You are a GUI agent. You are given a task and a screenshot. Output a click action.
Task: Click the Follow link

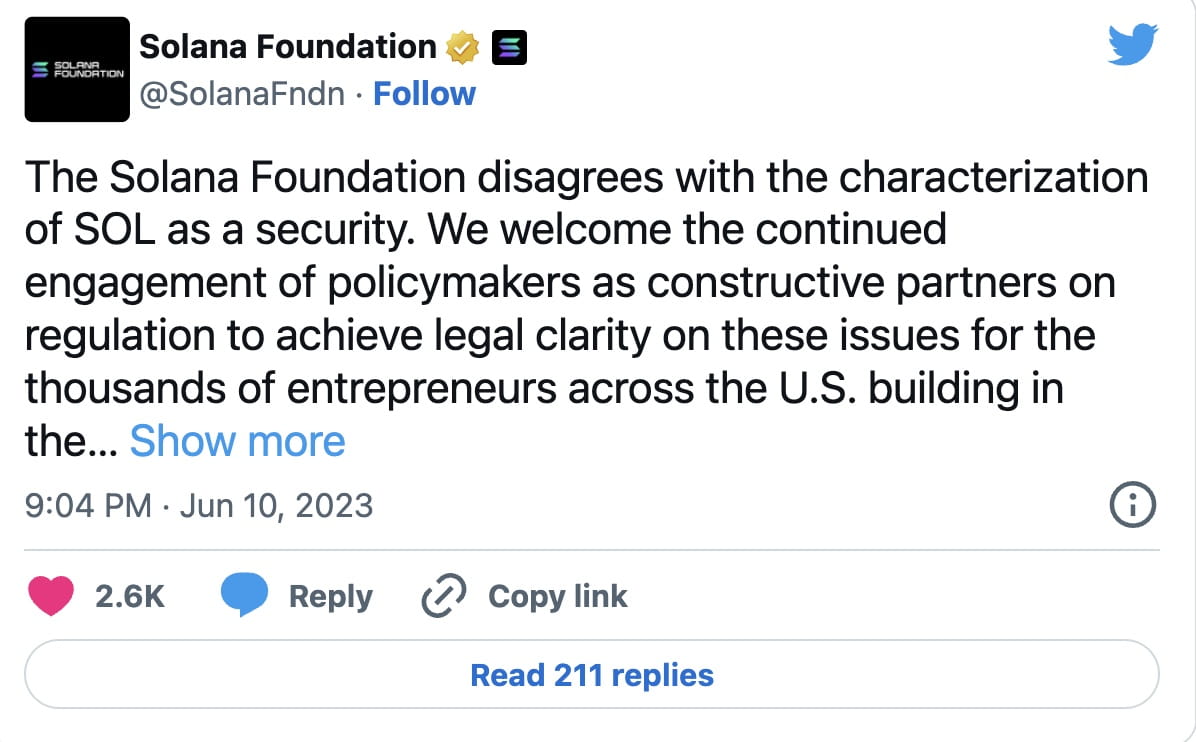(424, 93)
